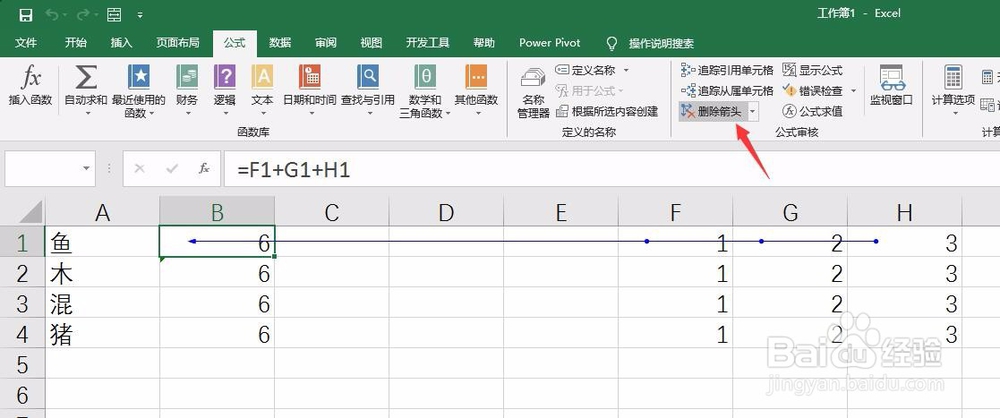Switch to the 数据 tab
The height and width of the screenshot is (418, 1000).
280,43
